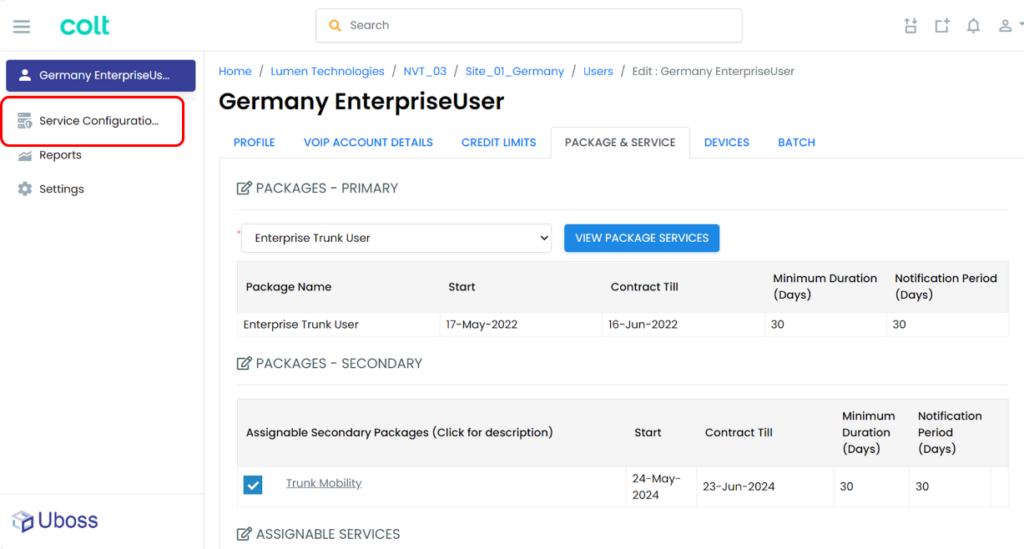Open the Trunk Mobility description link

click(323, 483)
